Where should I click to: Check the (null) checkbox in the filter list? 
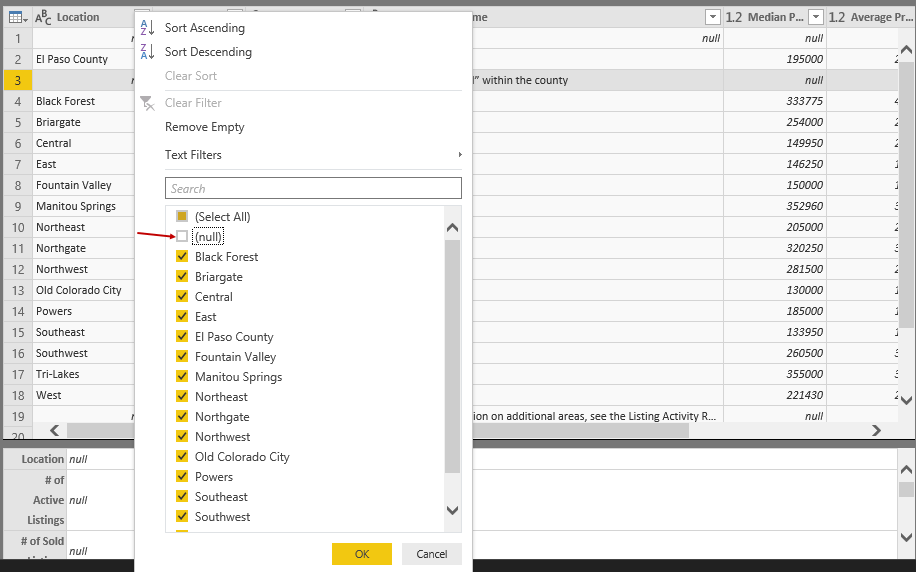182,237
